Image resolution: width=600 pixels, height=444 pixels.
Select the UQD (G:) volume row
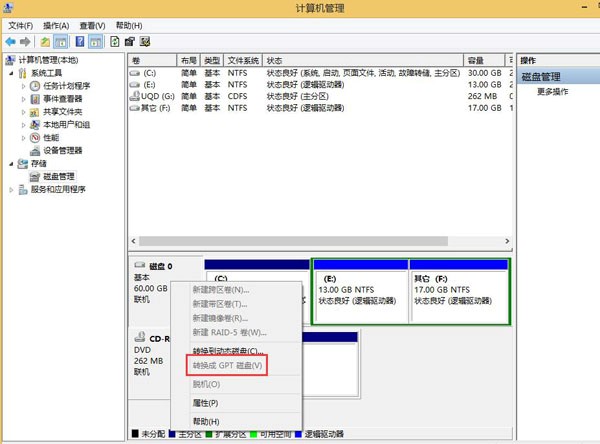point(158,97)
